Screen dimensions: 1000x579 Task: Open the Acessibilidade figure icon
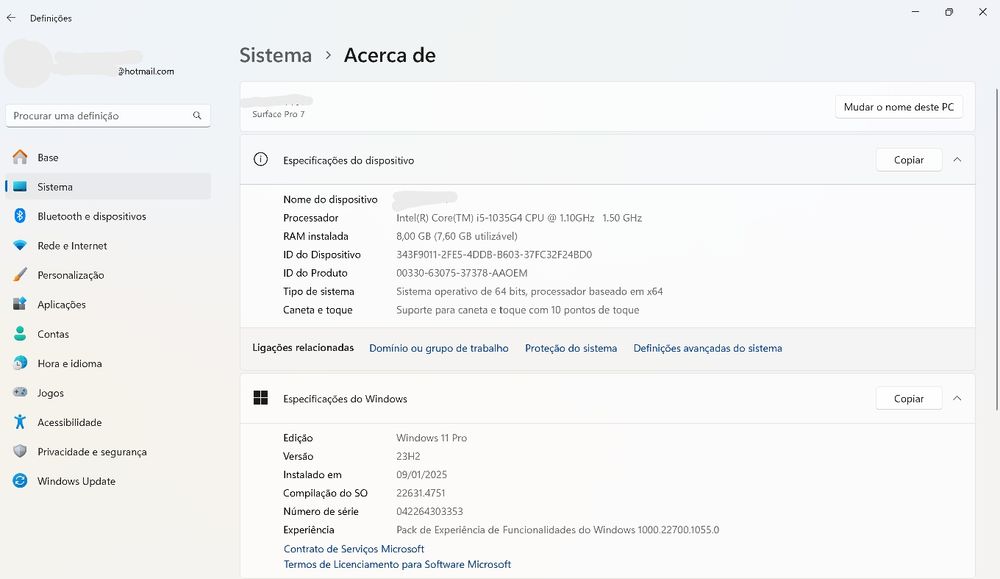click(x=20, y=421)
